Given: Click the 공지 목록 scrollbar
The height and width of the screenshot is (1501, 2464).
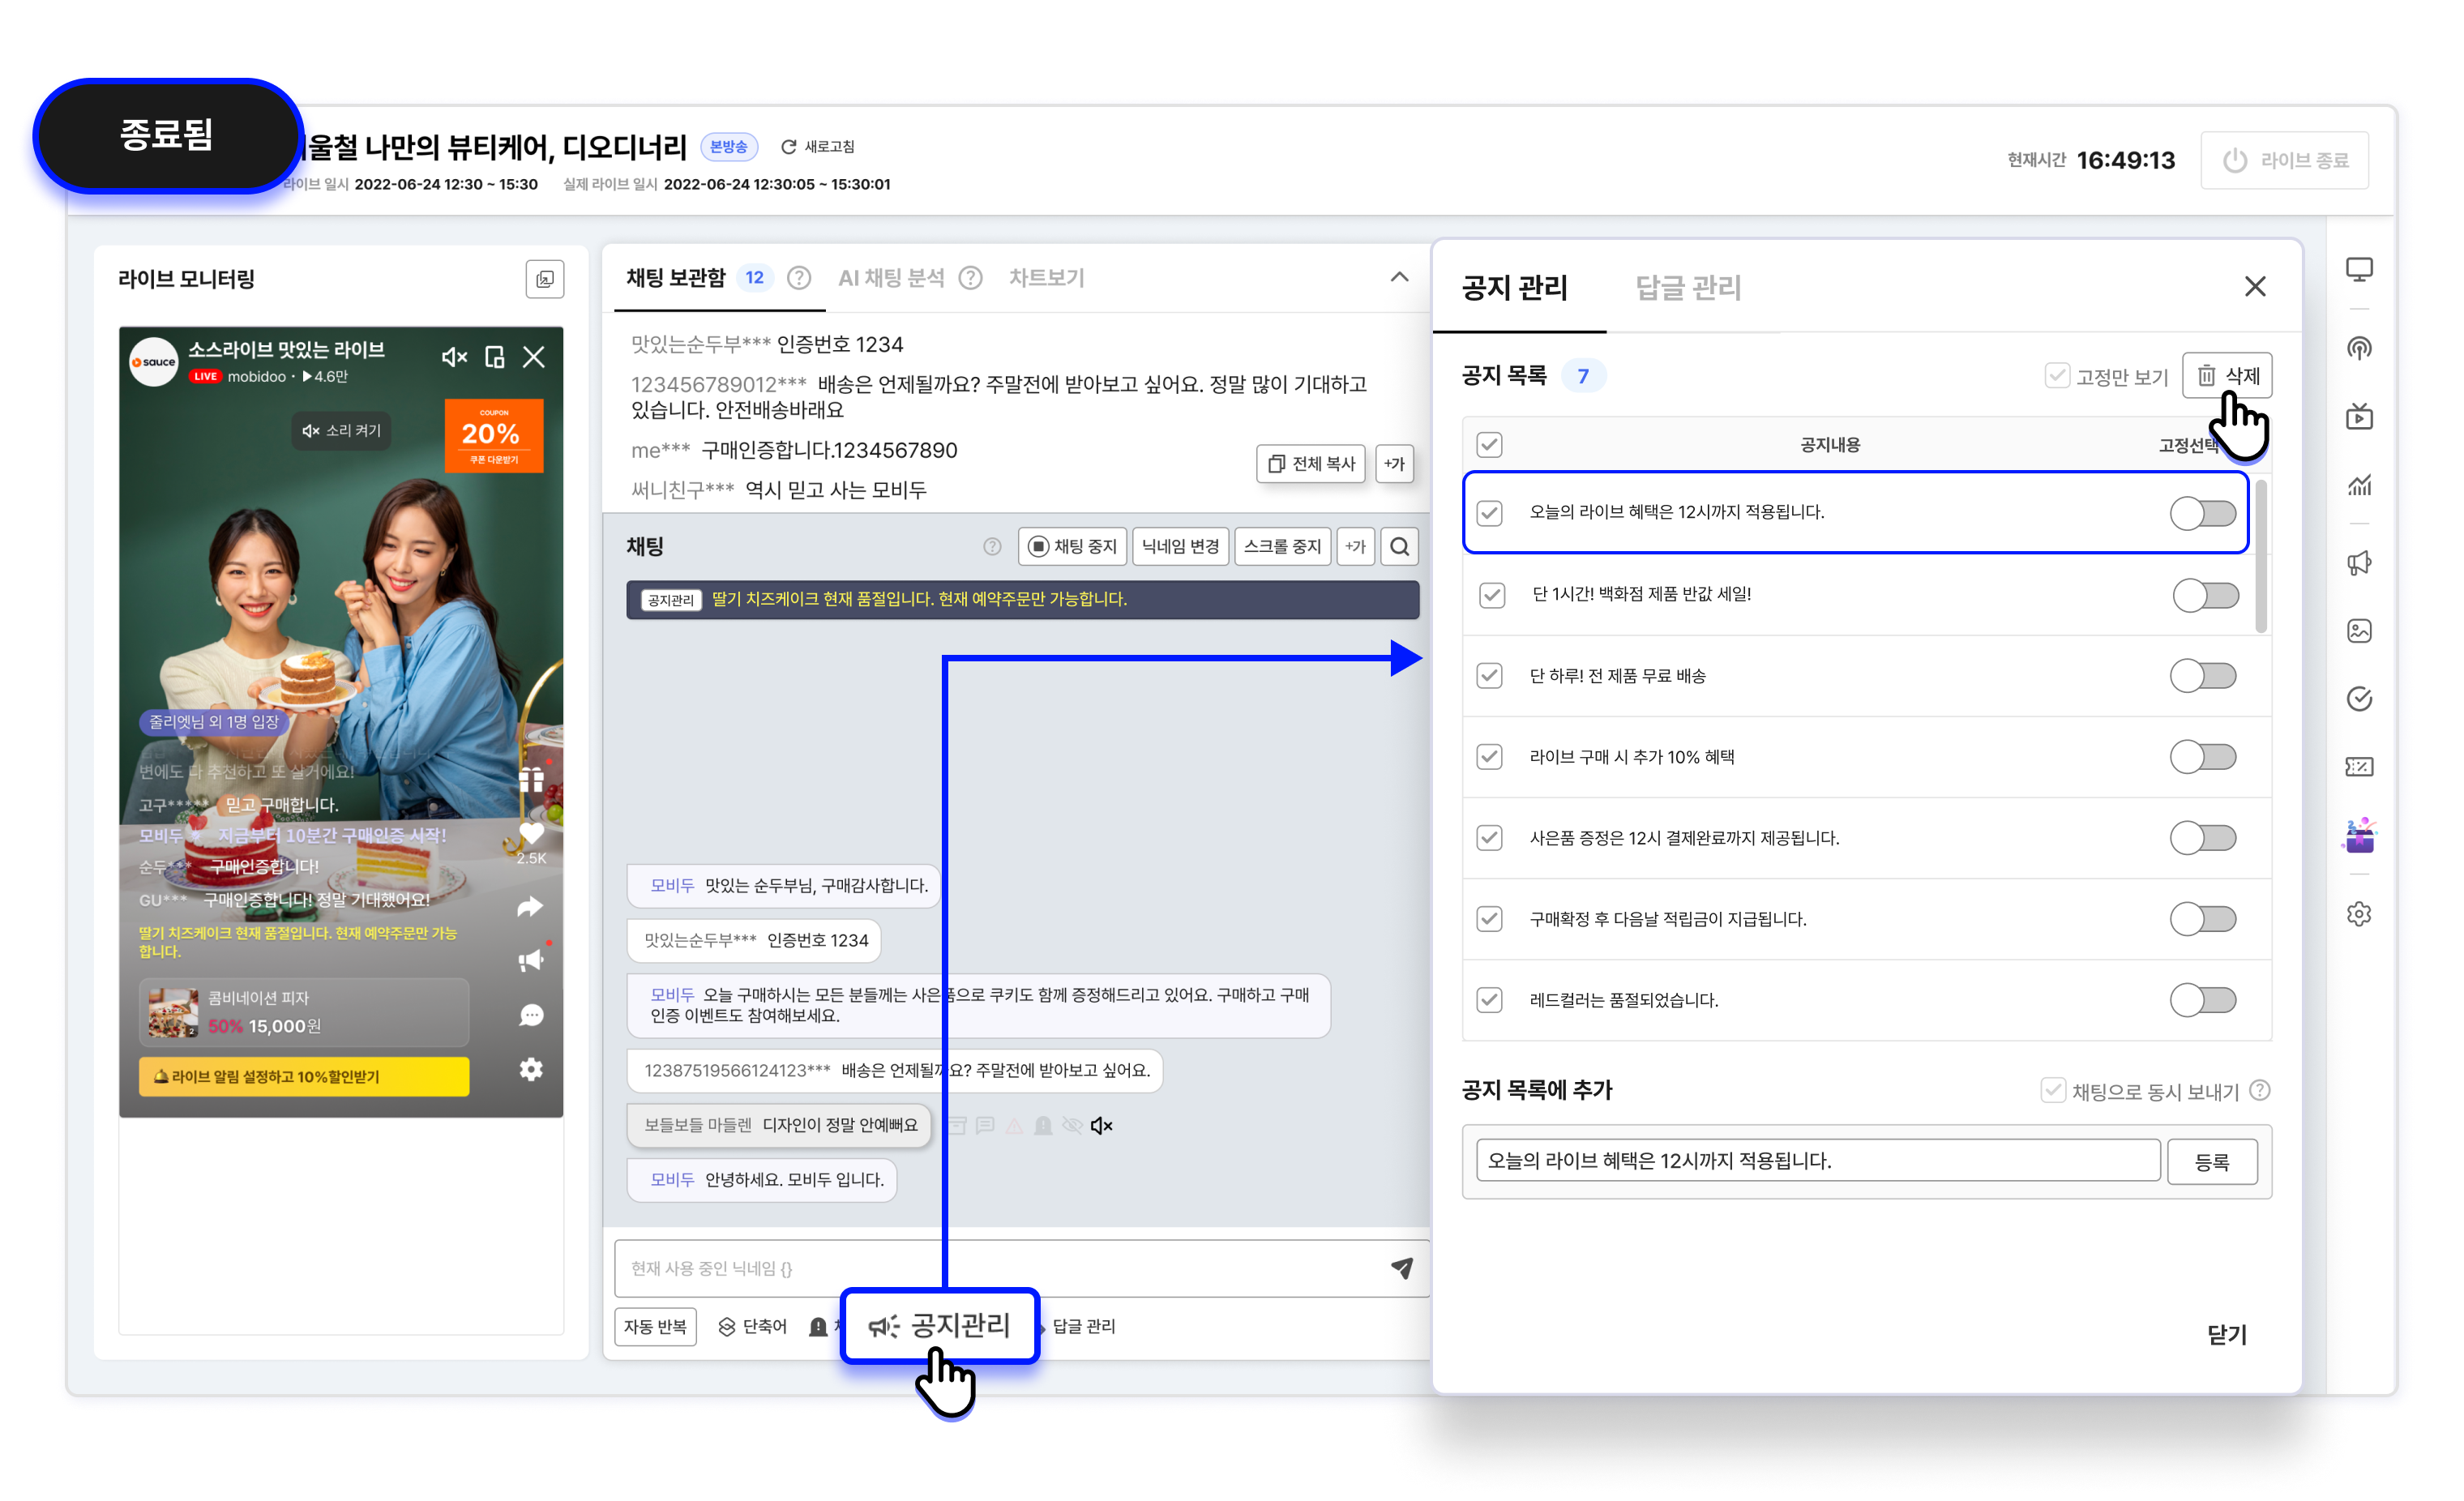Looking at the screenshot, I should coord(2261,556).
